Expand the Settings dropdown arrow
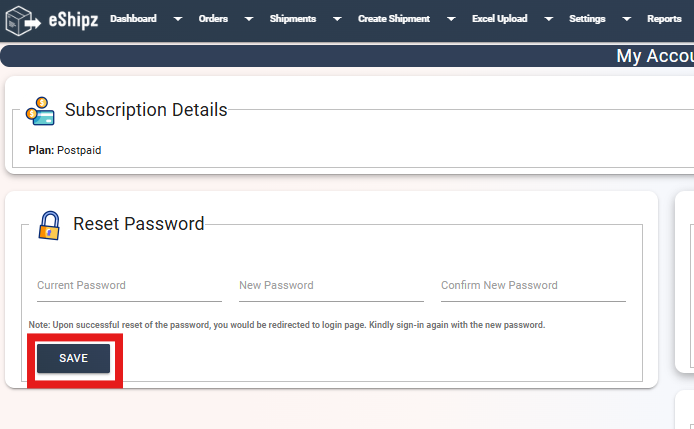The image size is (694, 429). pos(626,19)
